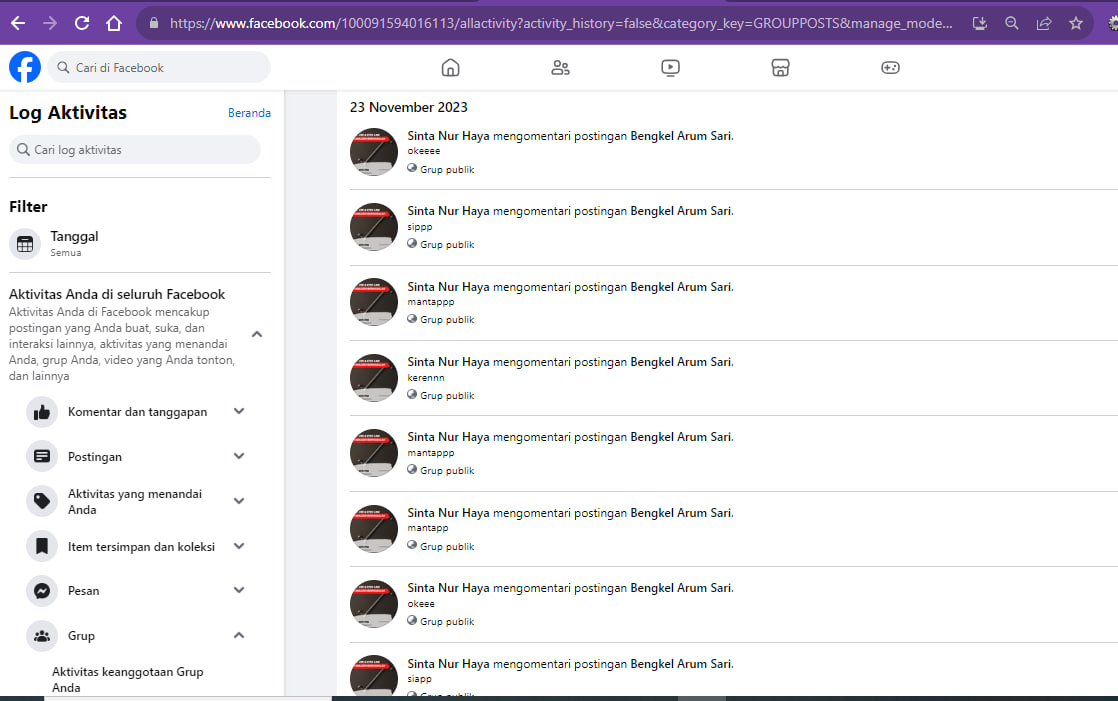The image size is (1118, 701).
Task: Open the Watch video tab icon
Action: tap(670, 68)
